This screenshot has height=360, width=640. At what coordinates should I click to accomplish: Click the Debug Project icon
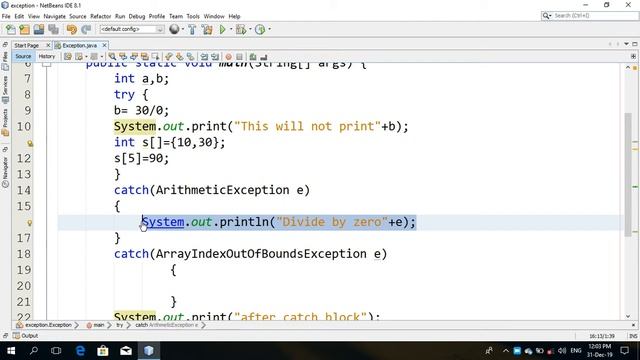pyautogui.click(x=241, y=29)
